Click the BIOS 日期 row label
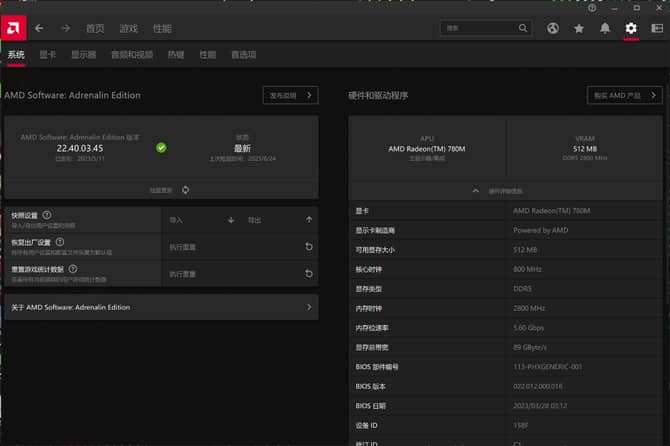 (x=370, y=406)
